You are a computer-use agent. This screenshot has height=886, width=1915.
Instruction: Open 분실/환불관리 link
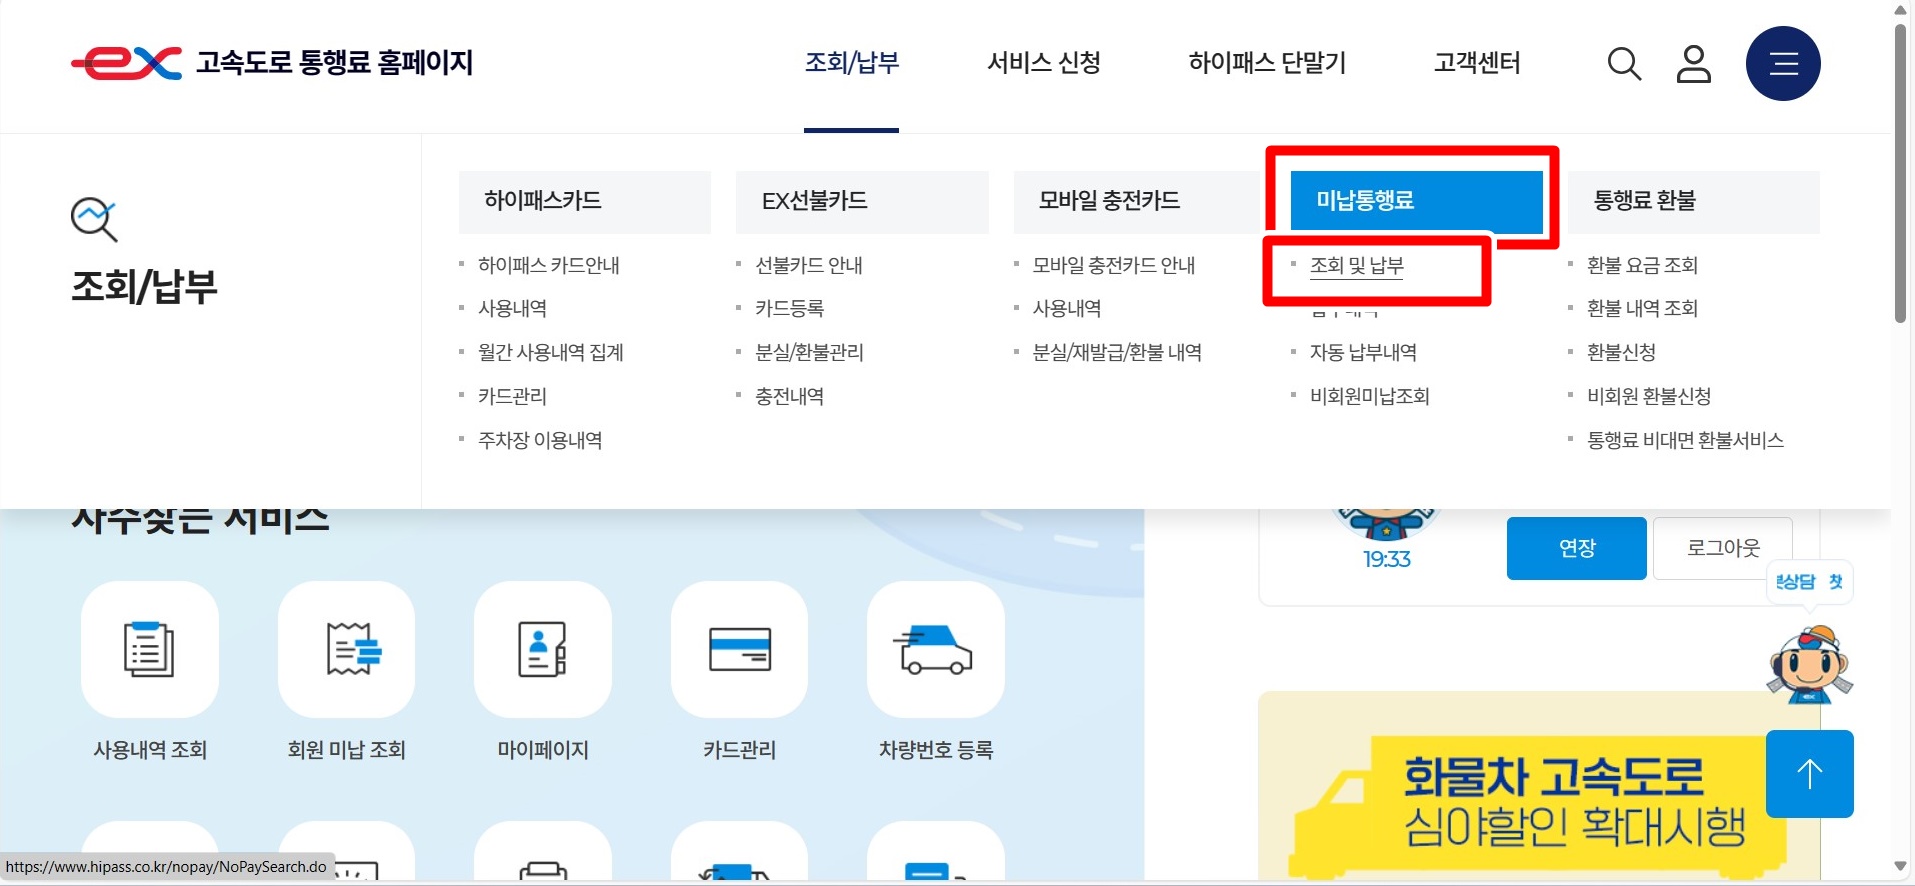click(809, 353)
